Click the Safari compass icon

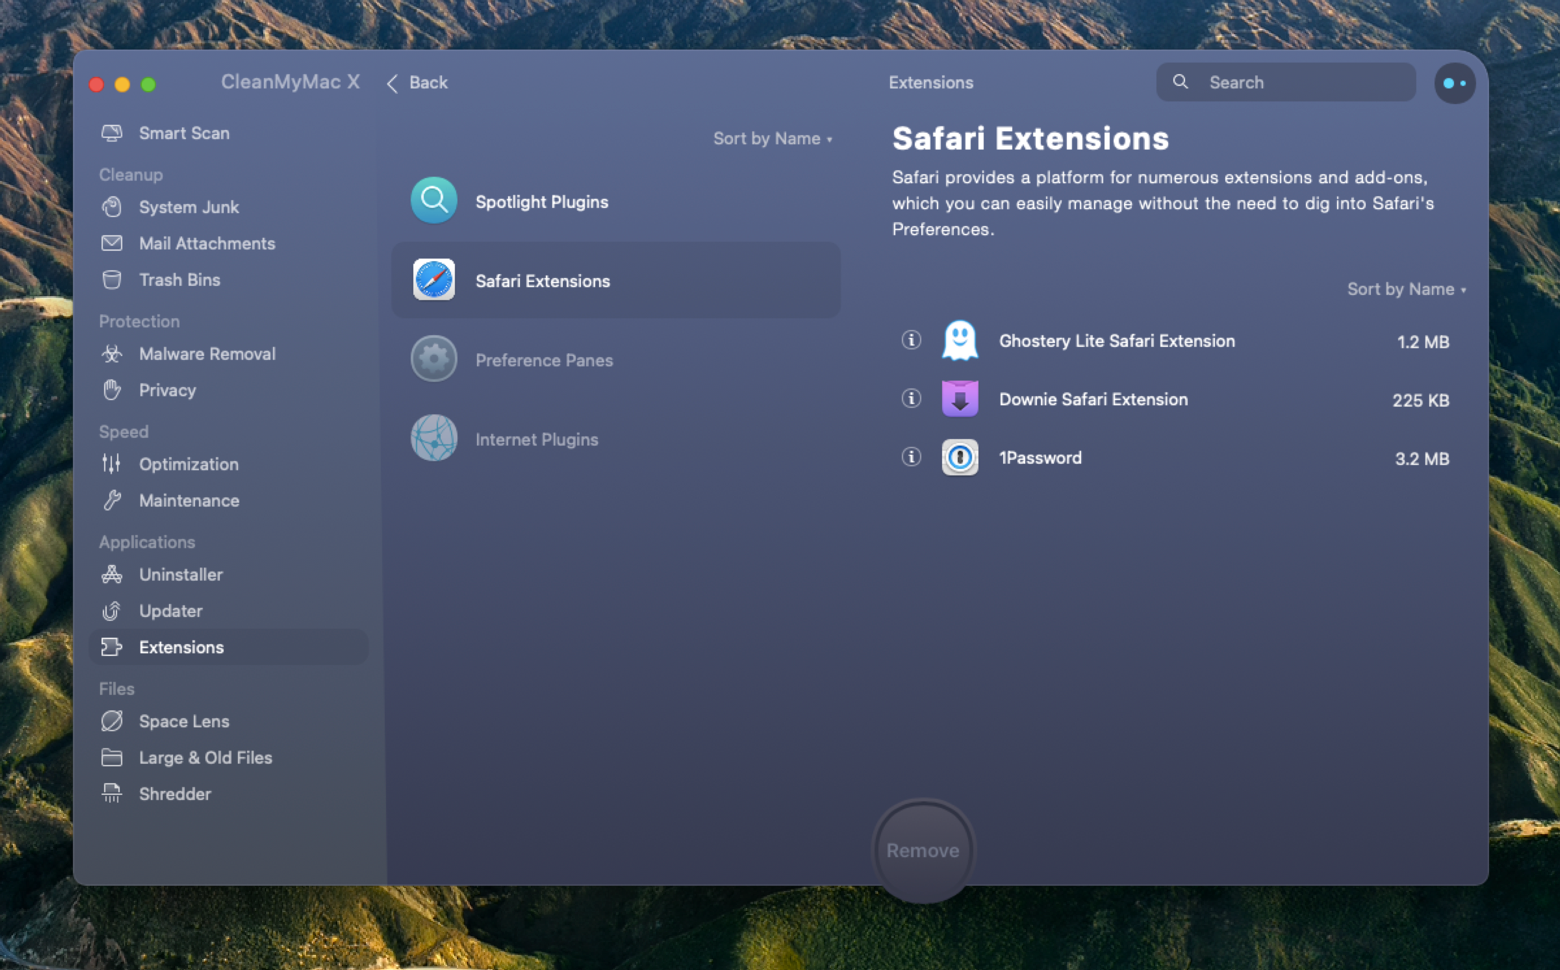434,280
